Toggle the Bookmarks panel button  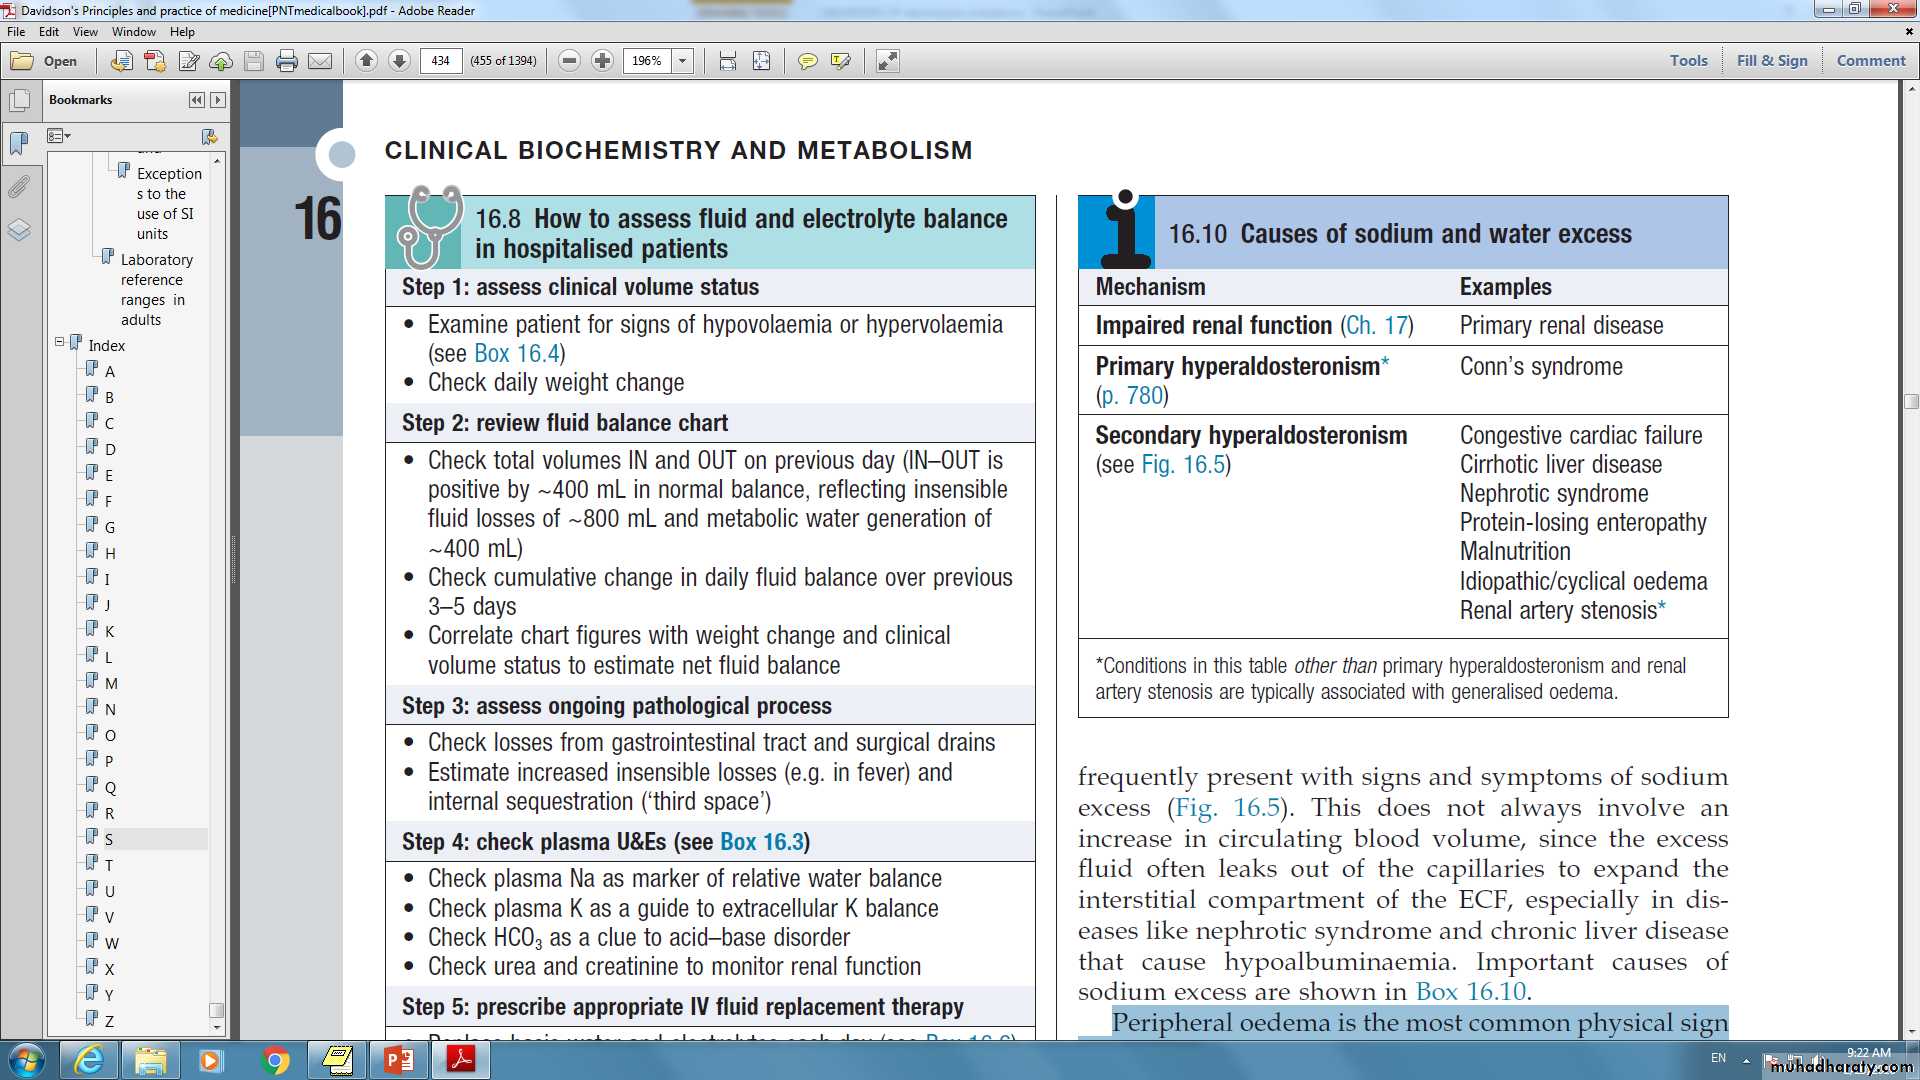[19, 143]
